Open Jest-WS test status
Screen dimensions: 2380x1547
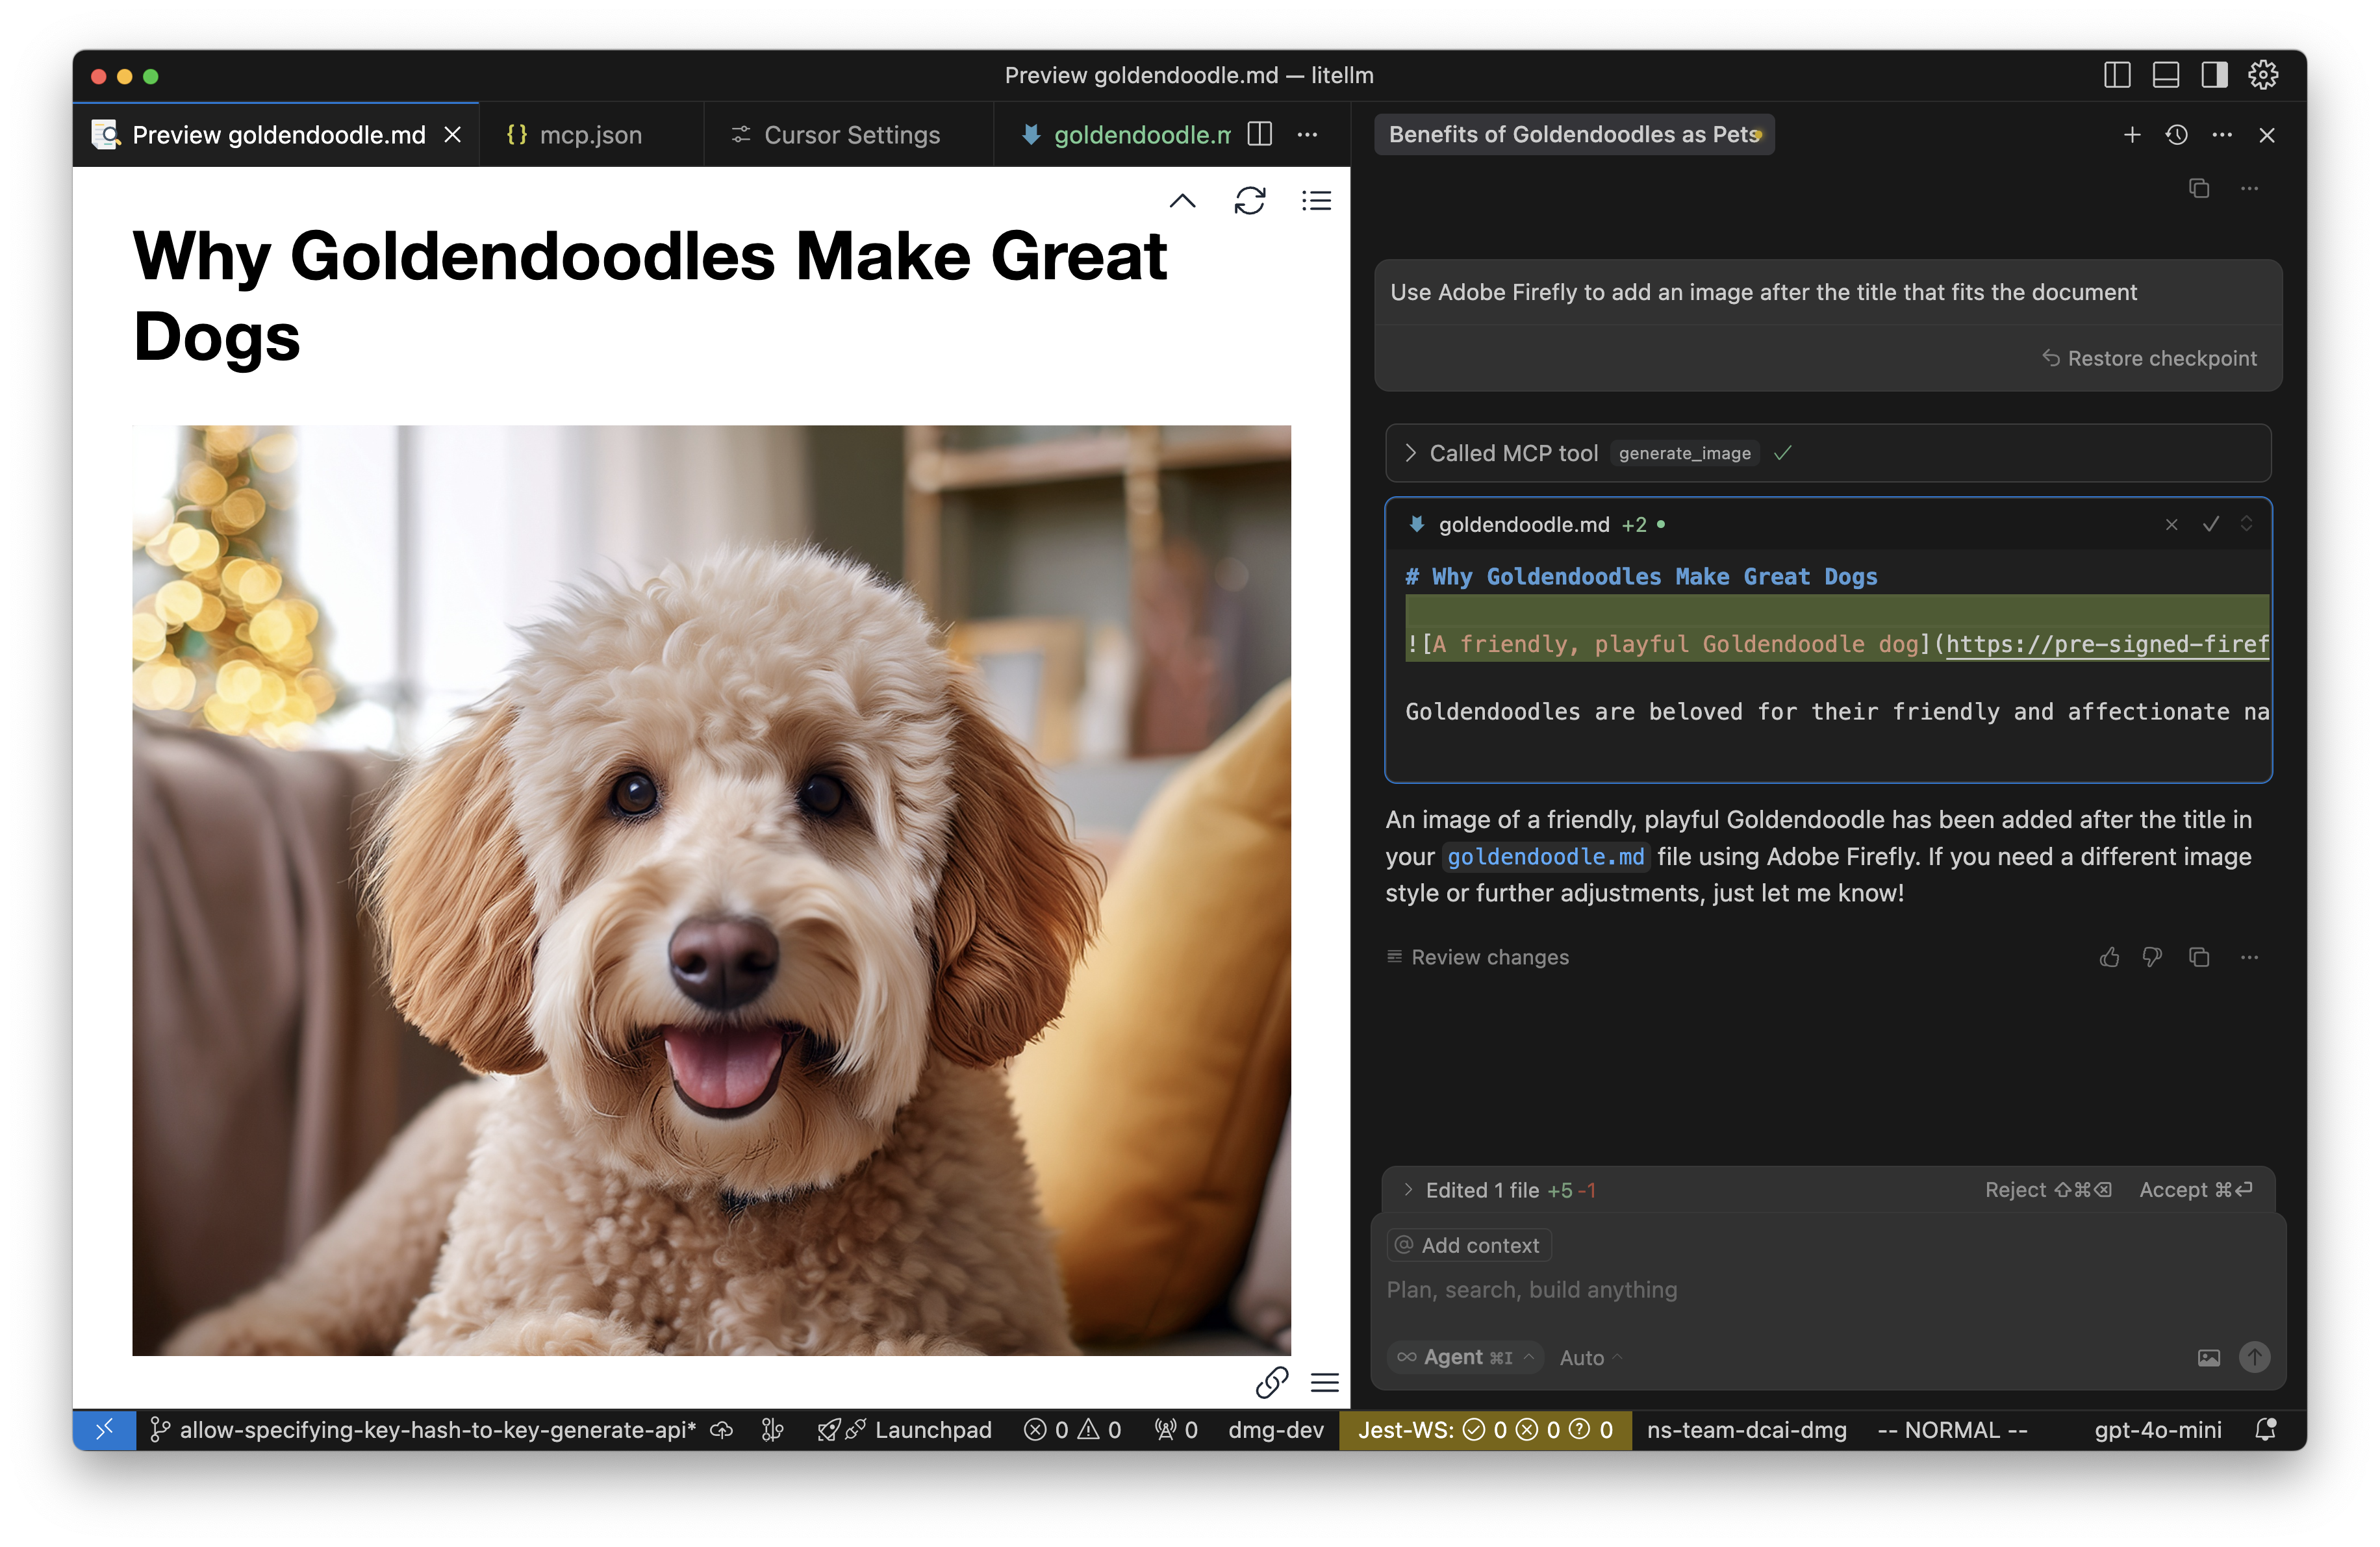[x=1485, y=1430]
